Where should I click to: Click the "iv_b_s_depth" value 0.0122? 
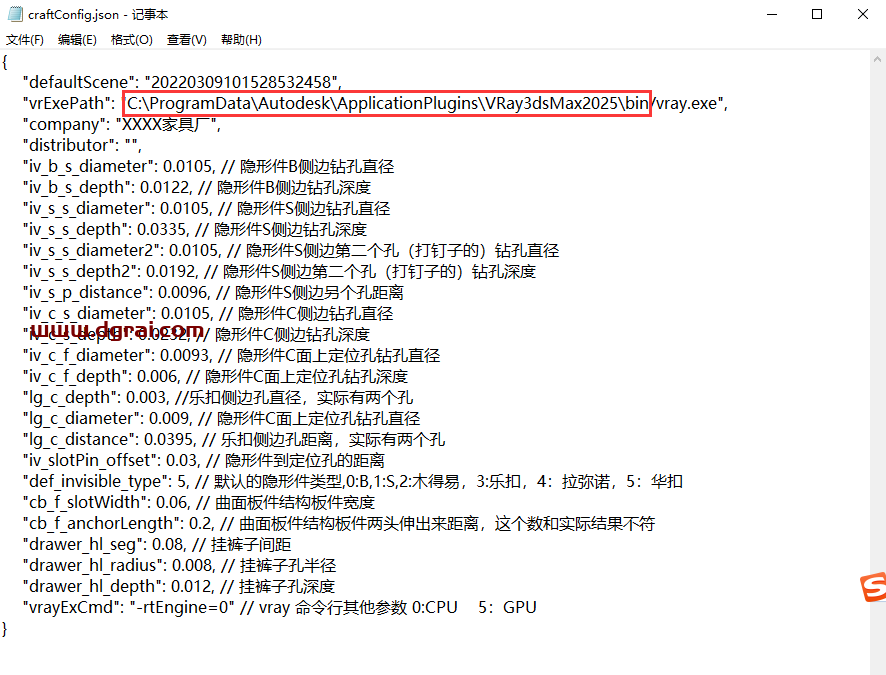click(166, 188)
